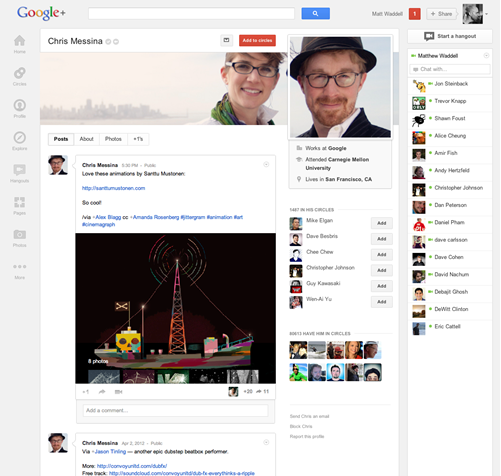Open the ship animation image
Image resolution: width=501 pixels, height=476 pixels.
pyautogui.click(x=175, y=308)
